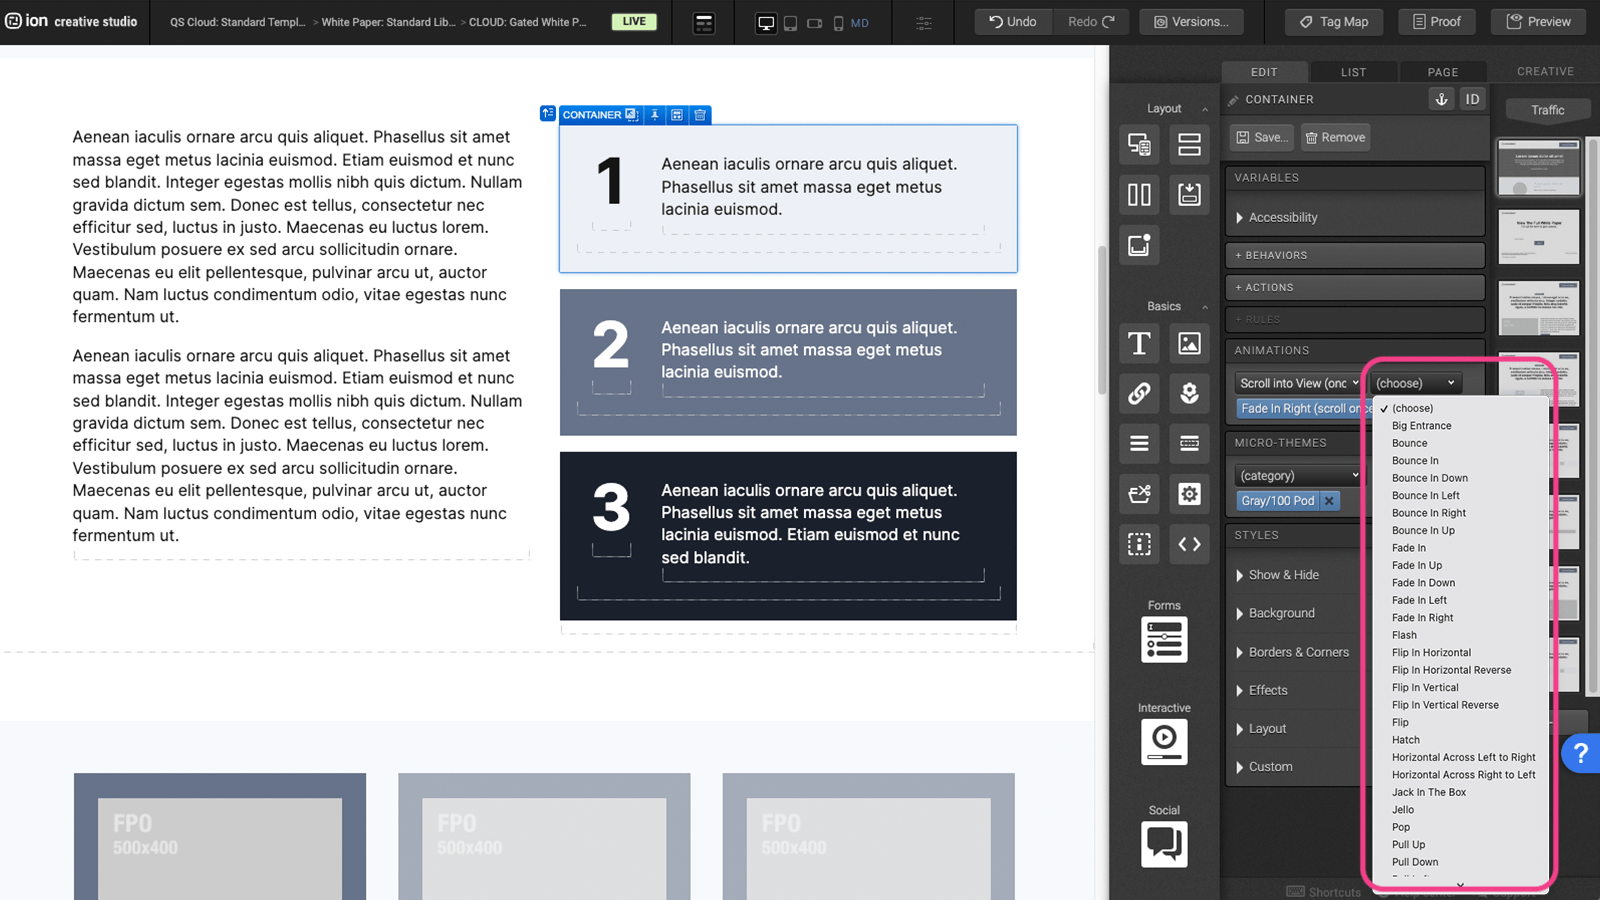Click the Interactive video player icon

1164,741
